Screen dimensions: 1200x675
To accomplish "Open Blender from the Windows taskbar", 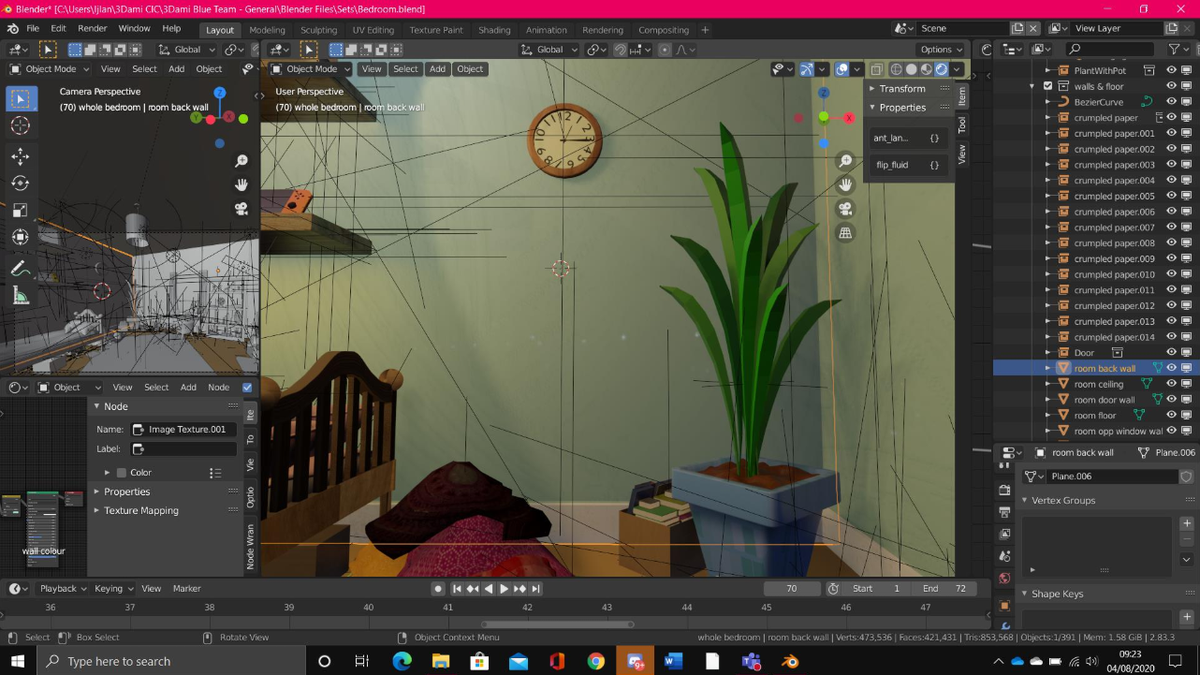I will click(790, 661).
